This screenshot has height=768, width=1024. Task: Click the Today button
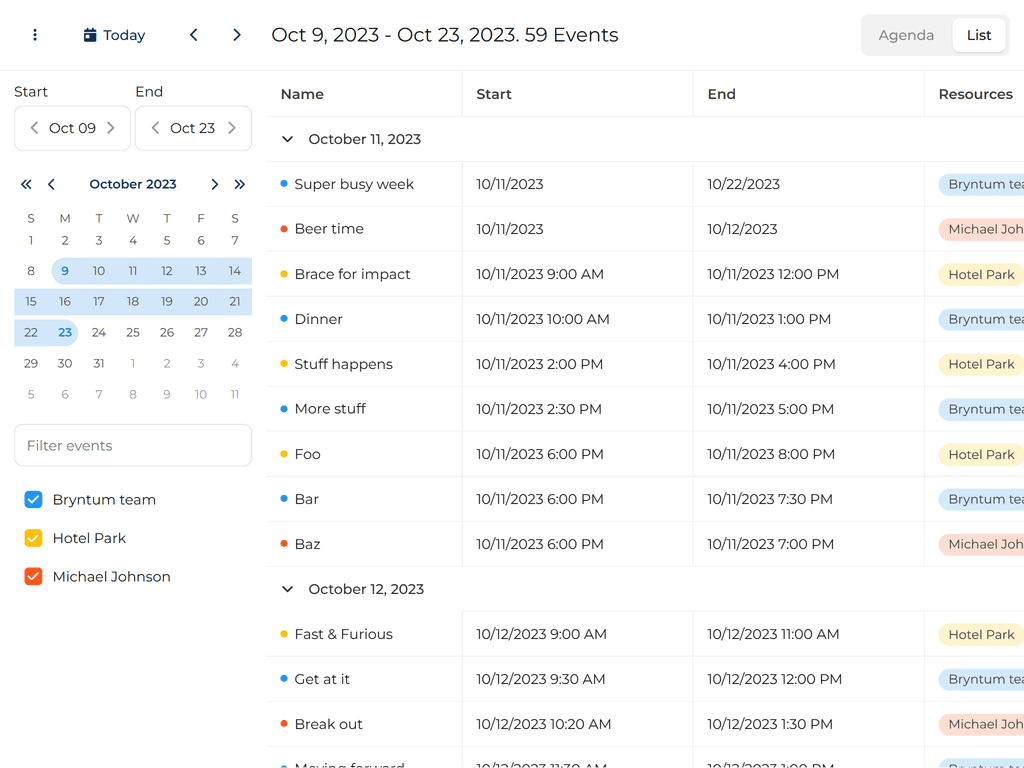pyautogui.click(x=113, y=34)
